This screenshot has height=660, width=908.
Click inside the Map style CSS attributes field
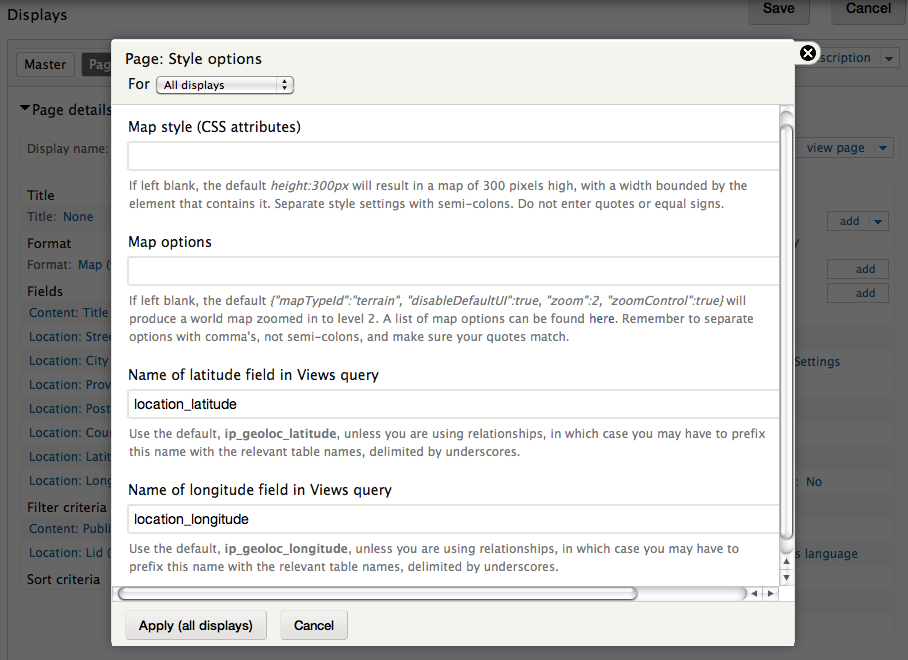tap(452, 156)
